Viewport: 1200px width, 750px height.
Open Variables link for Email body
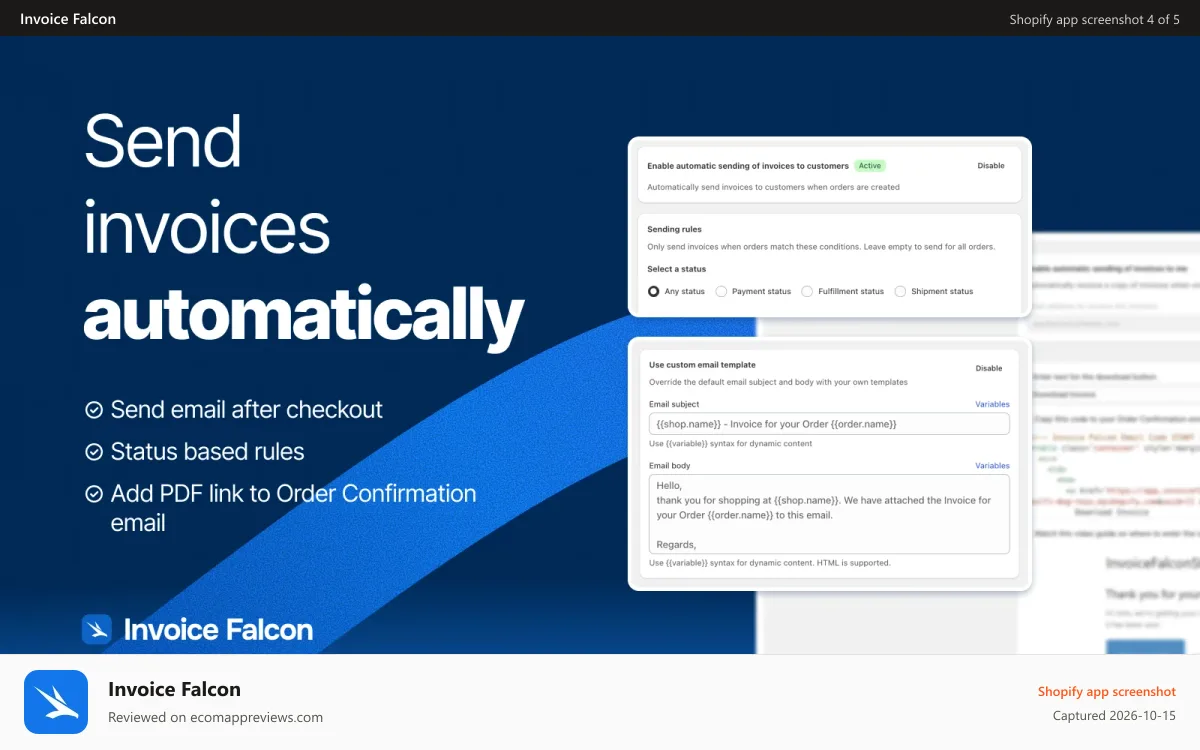point(992,465)
